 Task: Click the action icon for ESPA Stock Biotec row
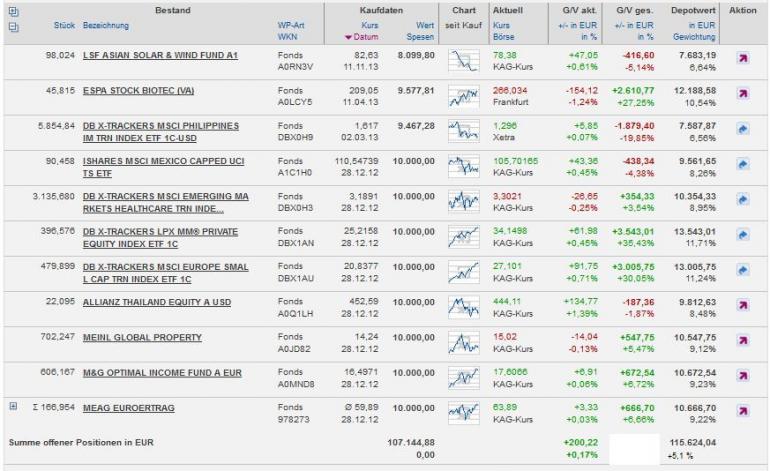743,94
